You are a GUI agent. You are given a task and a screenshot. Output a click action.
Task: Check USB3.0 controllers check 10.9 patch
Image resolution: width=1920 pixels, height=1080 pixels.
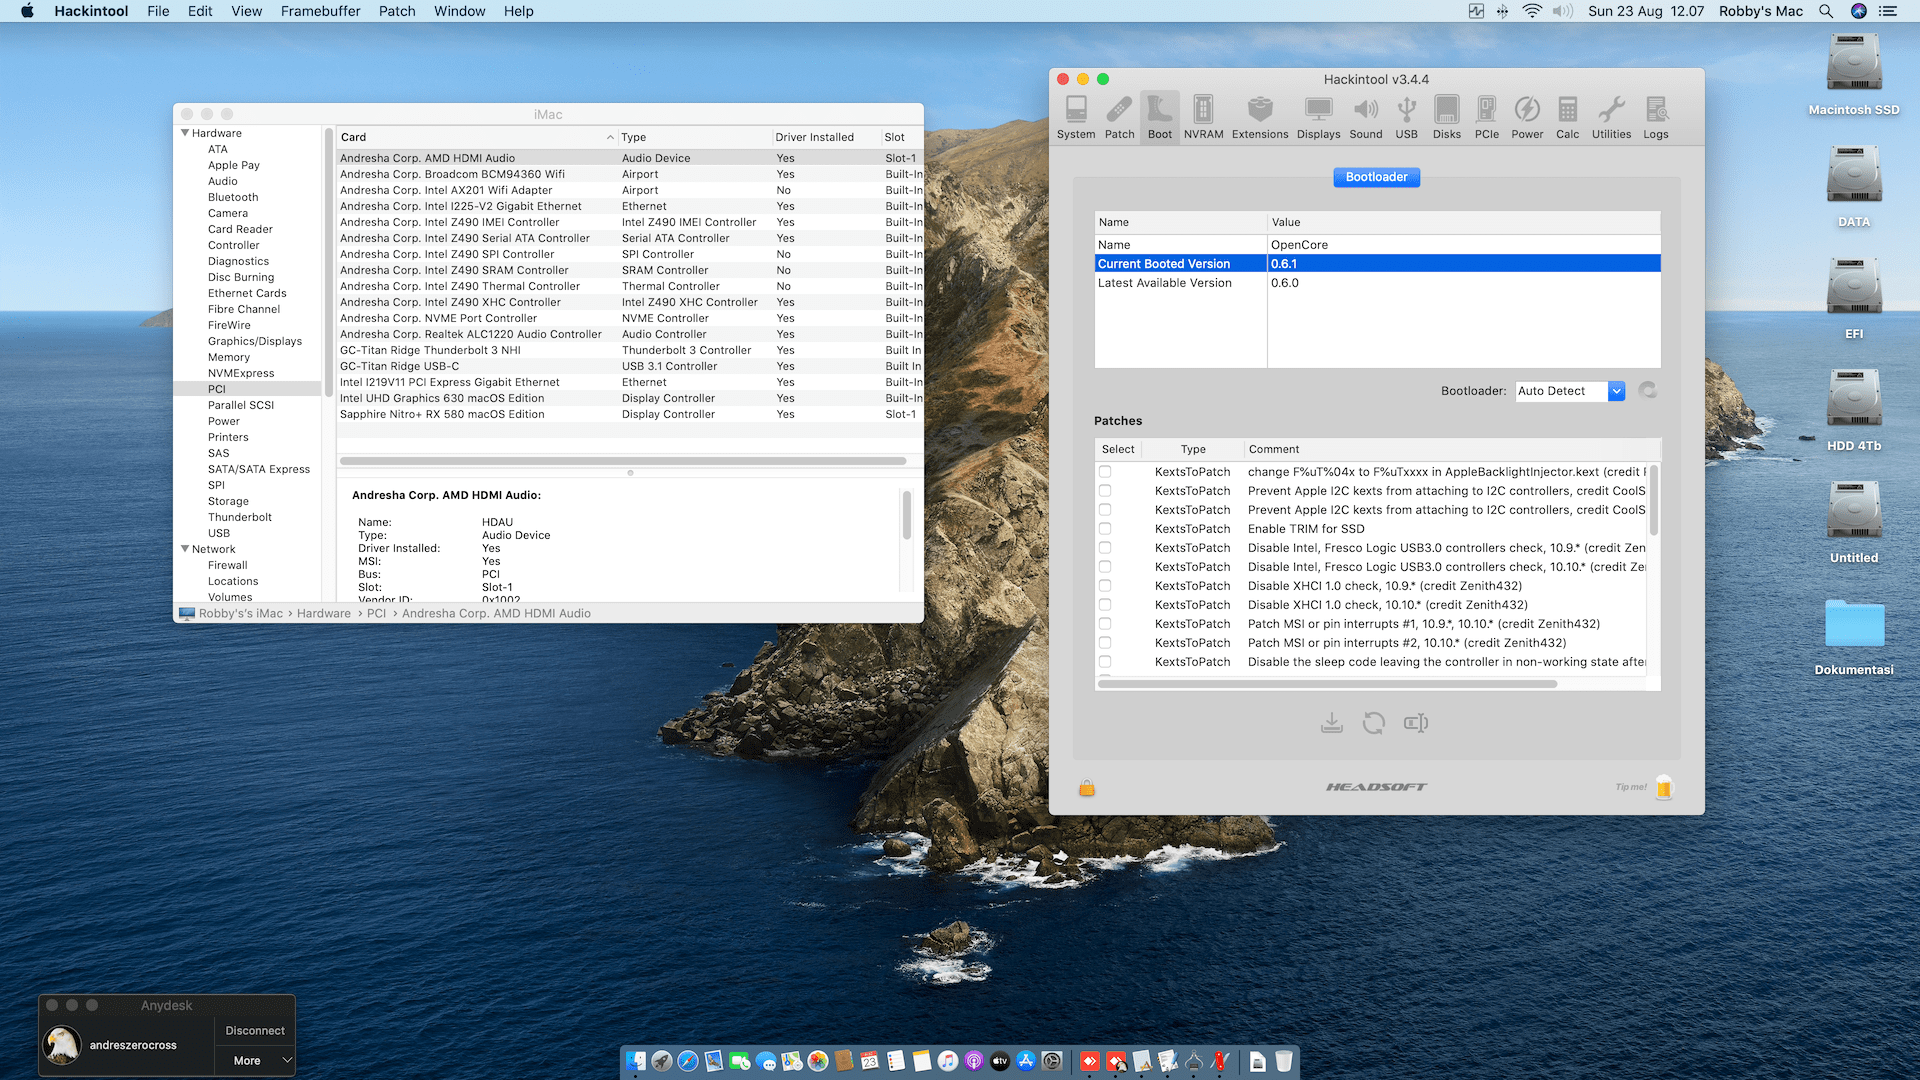[x=1105, y=548]
